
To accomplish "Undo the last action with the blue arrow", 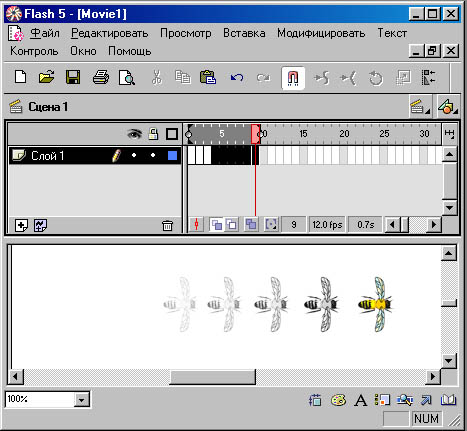I will tap(237, 78).
